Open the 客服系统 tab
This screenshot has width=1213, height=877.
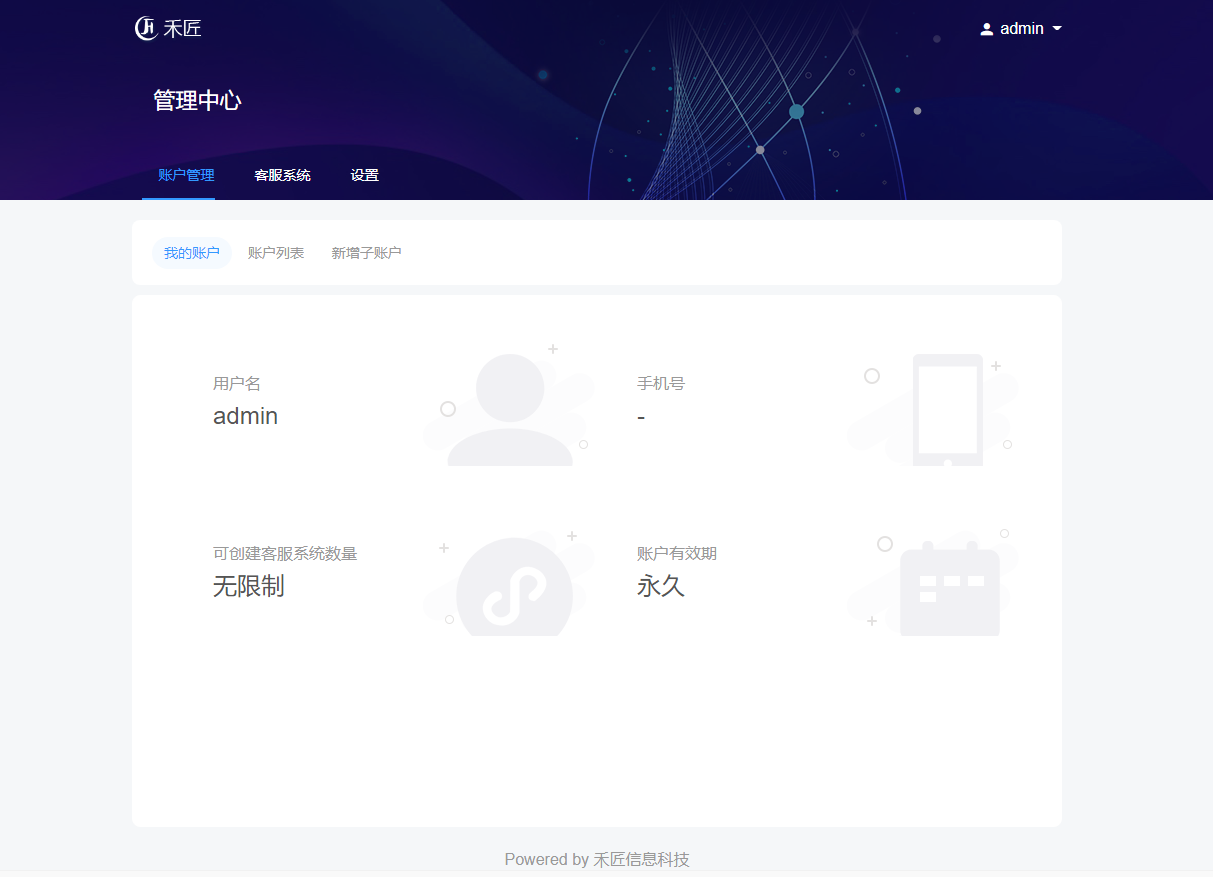click(x=282, y=175)
